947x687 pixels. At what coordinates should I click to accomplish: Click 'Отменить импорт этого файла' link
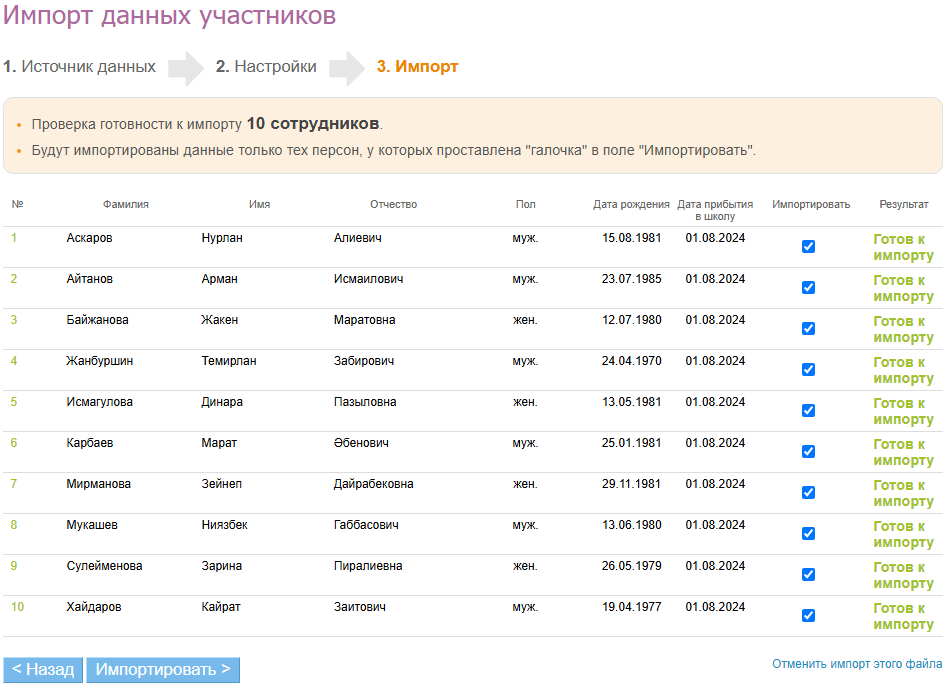(x=857, y=664)
